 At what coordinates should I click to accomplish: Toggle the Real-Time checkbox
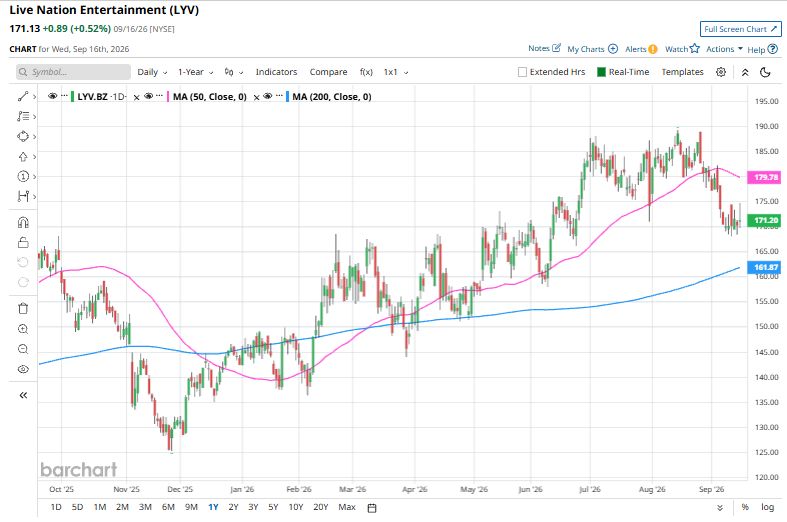pyautogui.click(x=601, y=72)
